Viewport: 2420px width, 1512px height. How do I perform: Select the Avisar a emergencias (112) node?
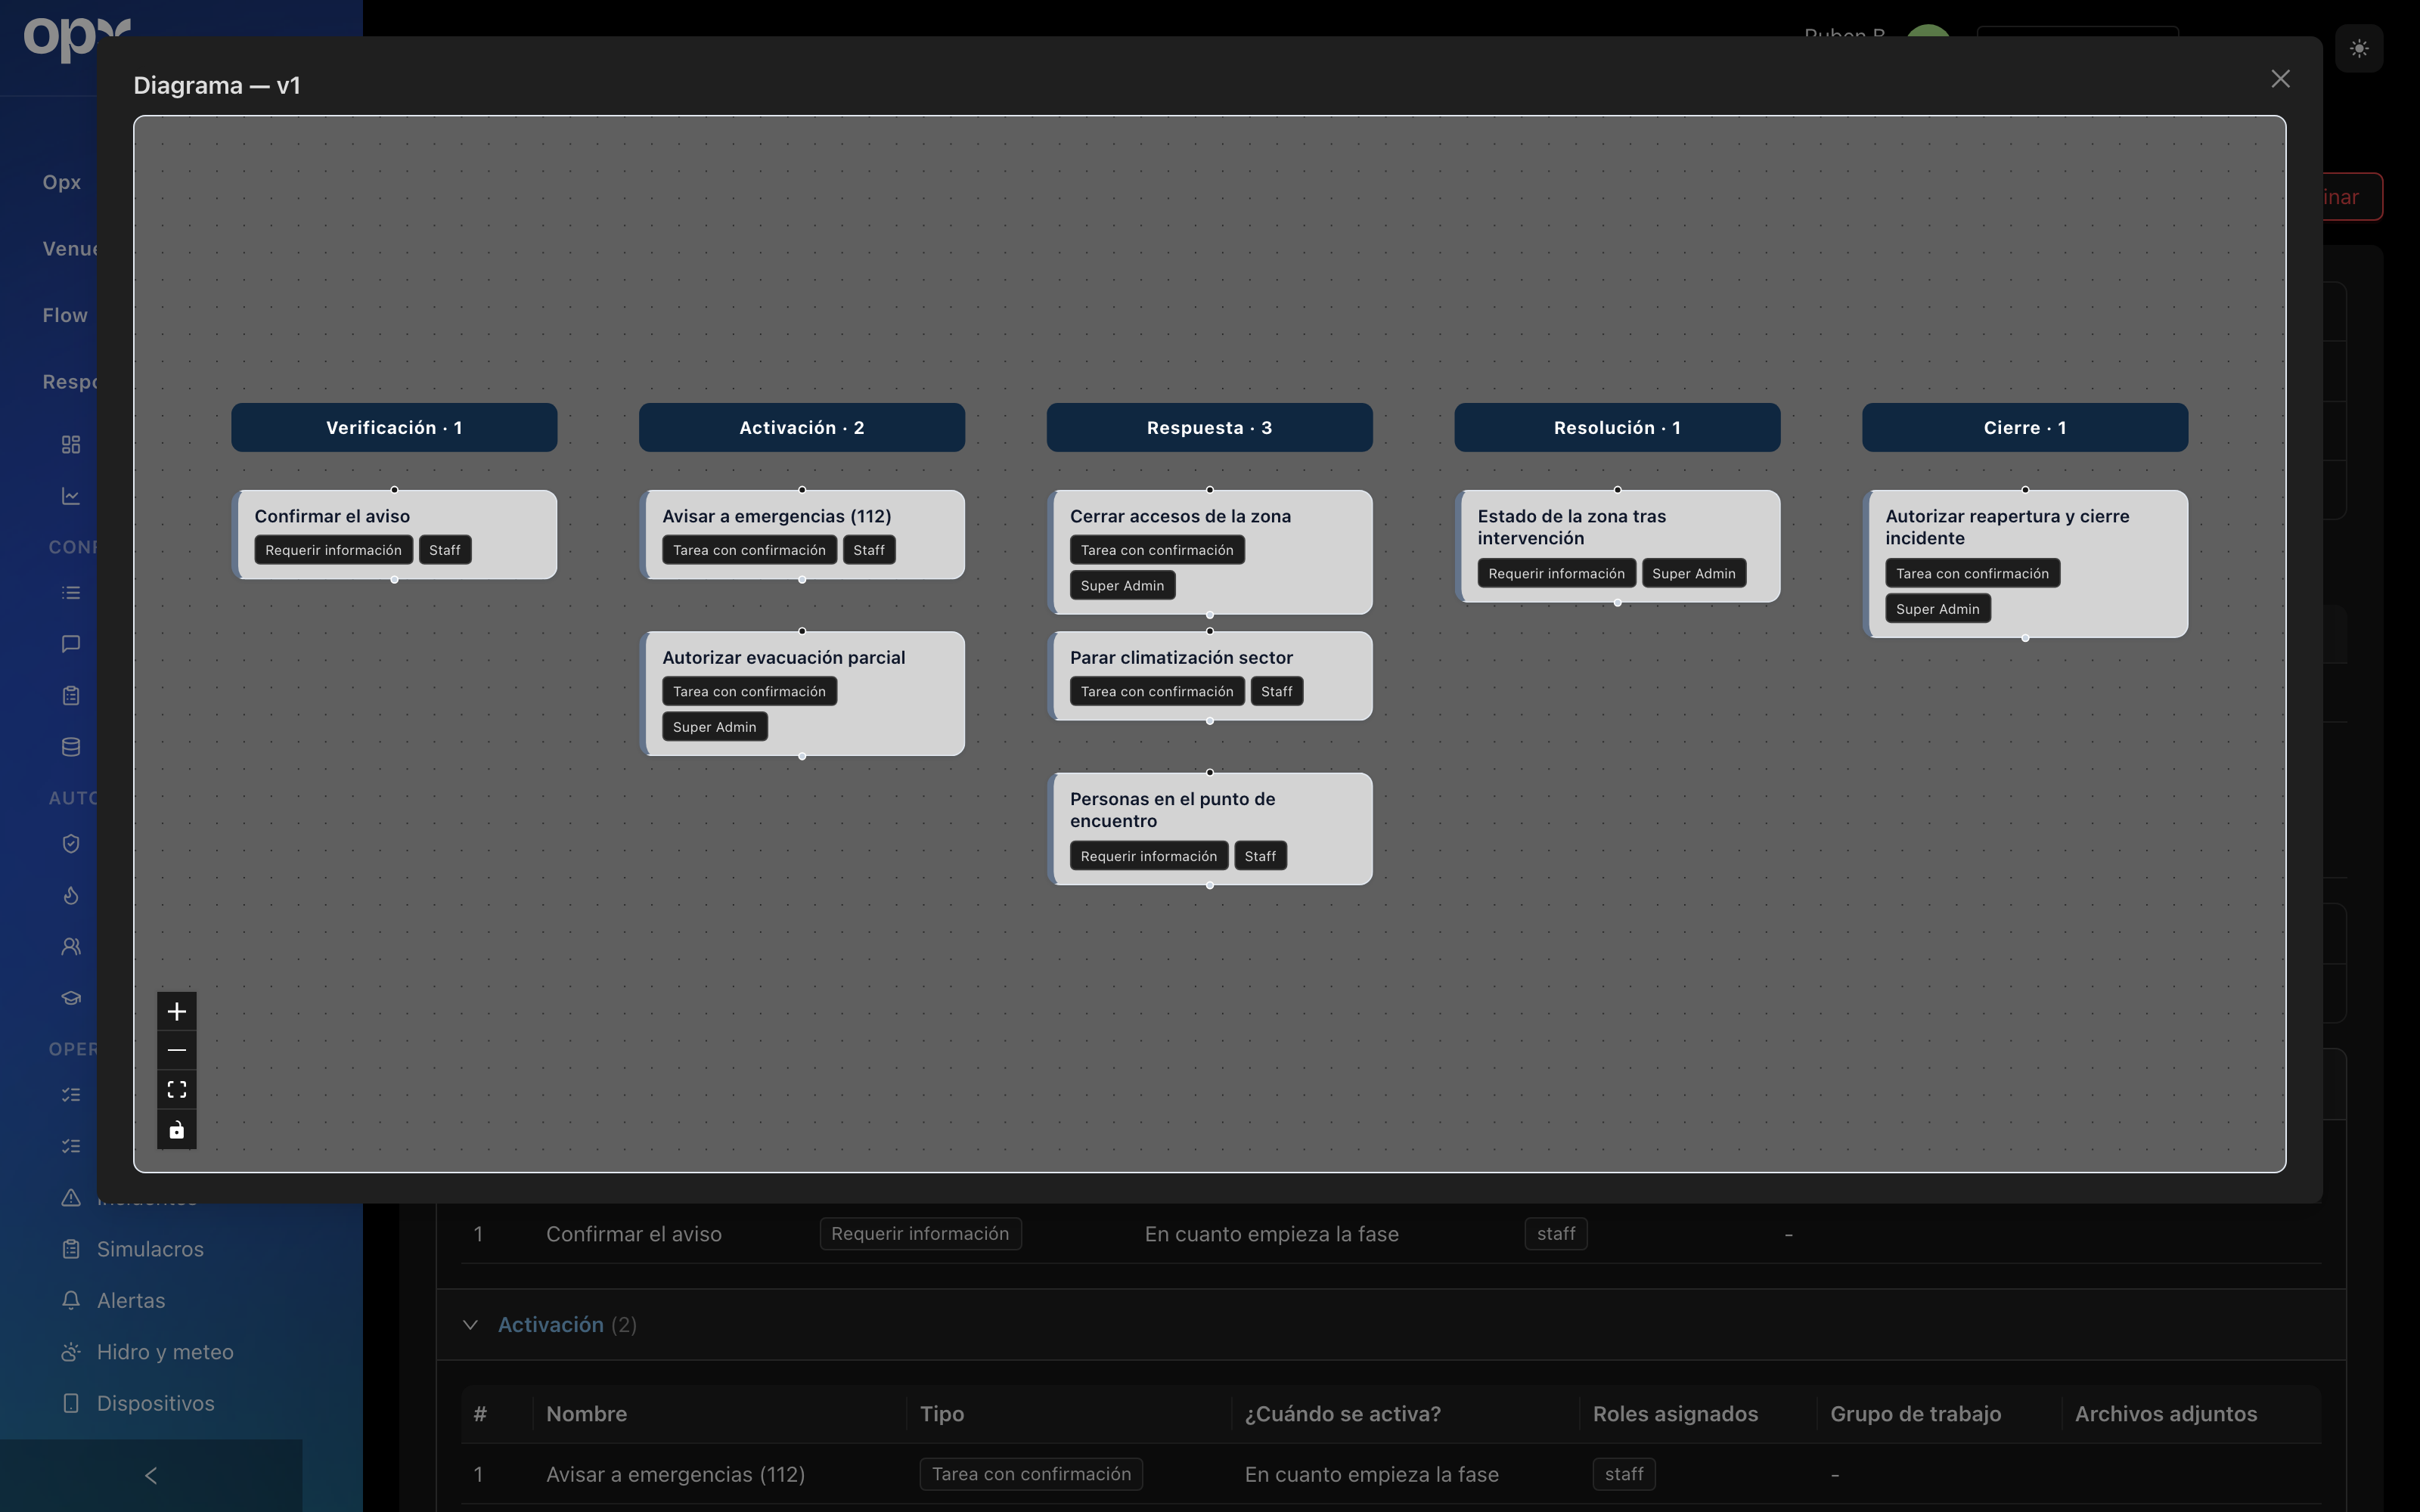pos(802,534)
